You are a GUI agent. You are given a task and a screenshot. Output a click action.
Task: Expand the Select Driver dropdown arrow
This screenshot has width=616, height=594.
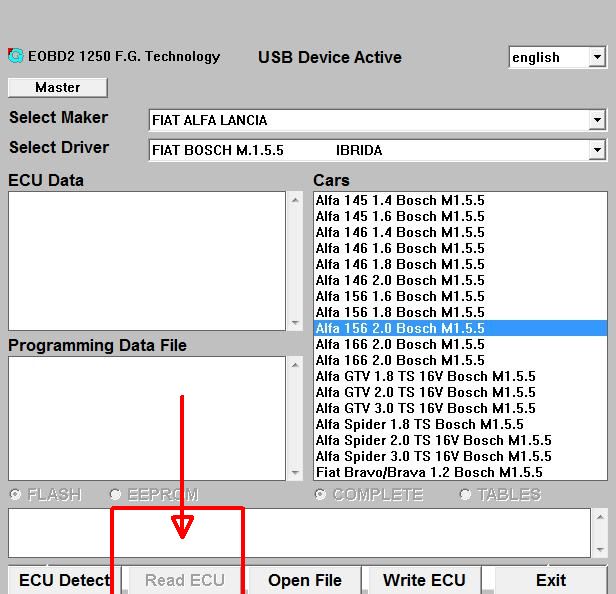[x=597, y=150]
